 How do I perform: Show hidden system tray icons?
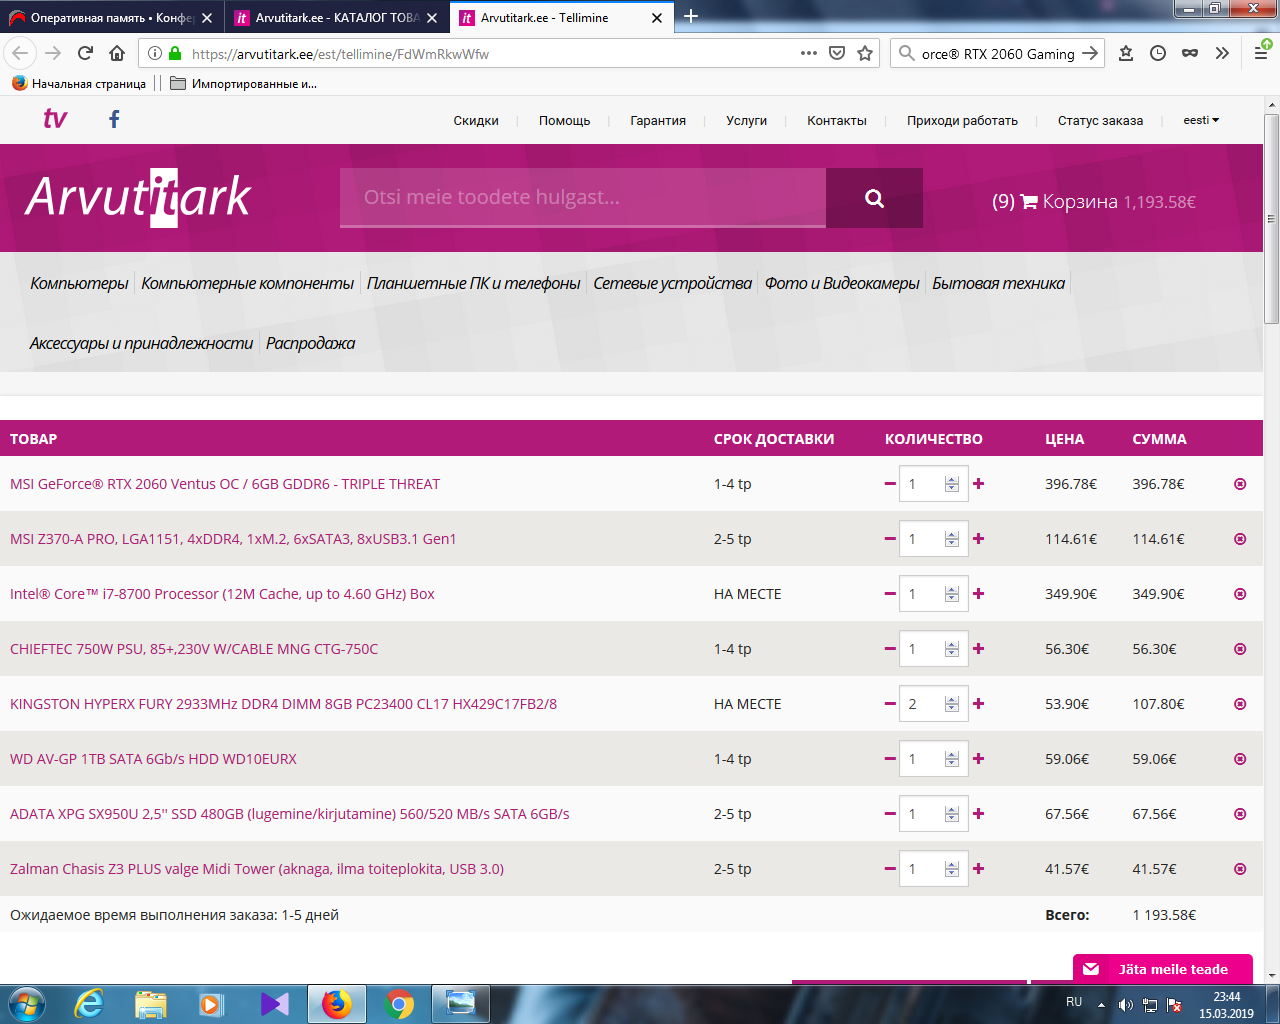click(x=1101, y=1004)
